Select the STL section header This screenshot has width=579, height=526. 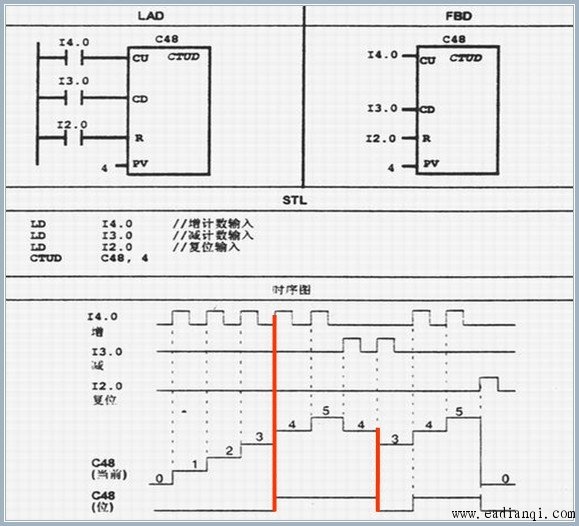click(294, 200)
